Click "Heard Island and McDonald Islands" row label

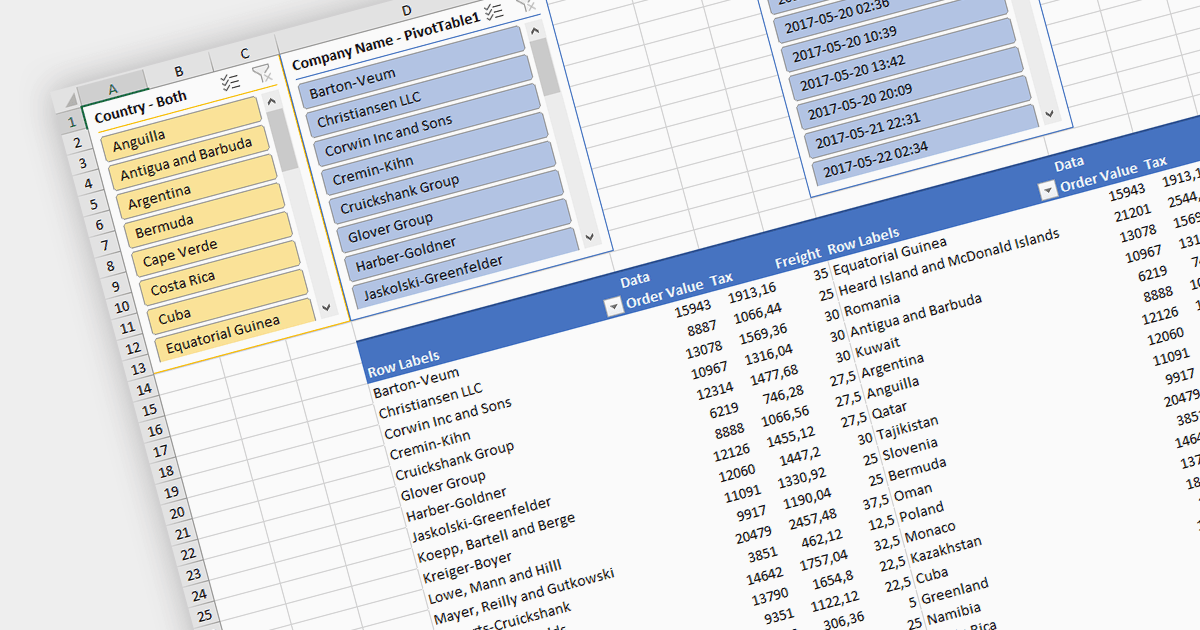949,263
